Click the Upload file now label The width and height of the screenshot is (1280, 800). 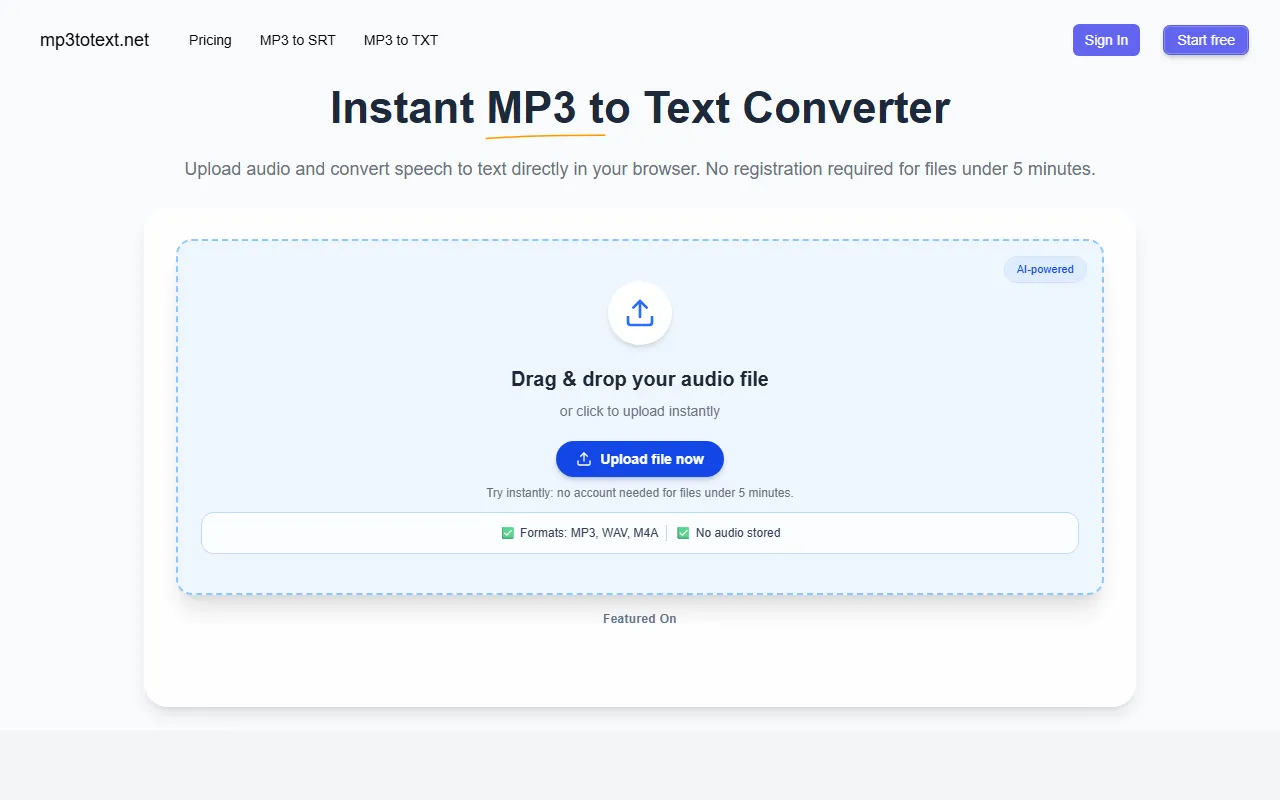point(652,459)
